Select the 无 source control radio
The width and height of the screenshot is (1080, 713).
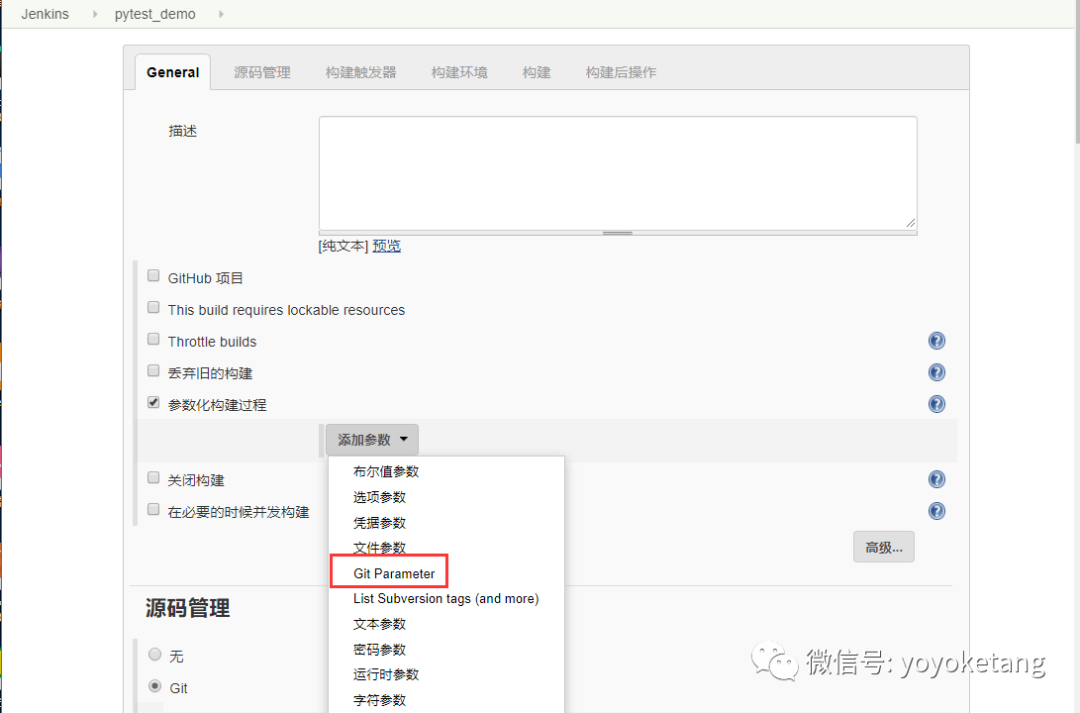pos(155,654)
